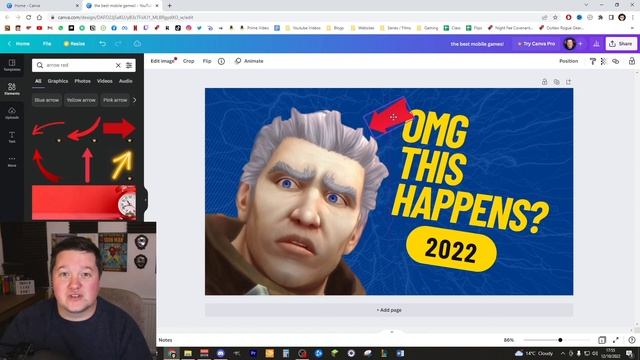640x360 pixels.
Task: Open the insights chart icon
Action: pos(596,44)
